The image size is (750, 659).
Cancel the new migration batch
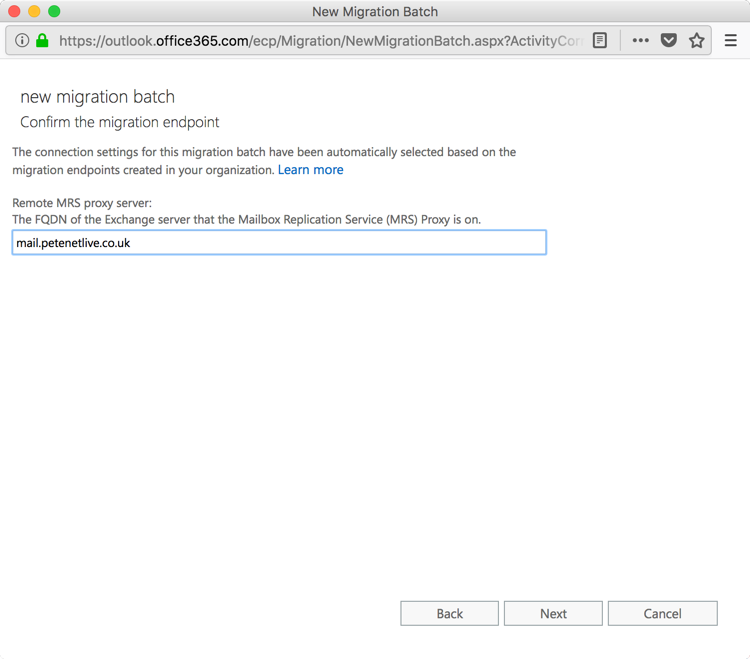(663, 614)
